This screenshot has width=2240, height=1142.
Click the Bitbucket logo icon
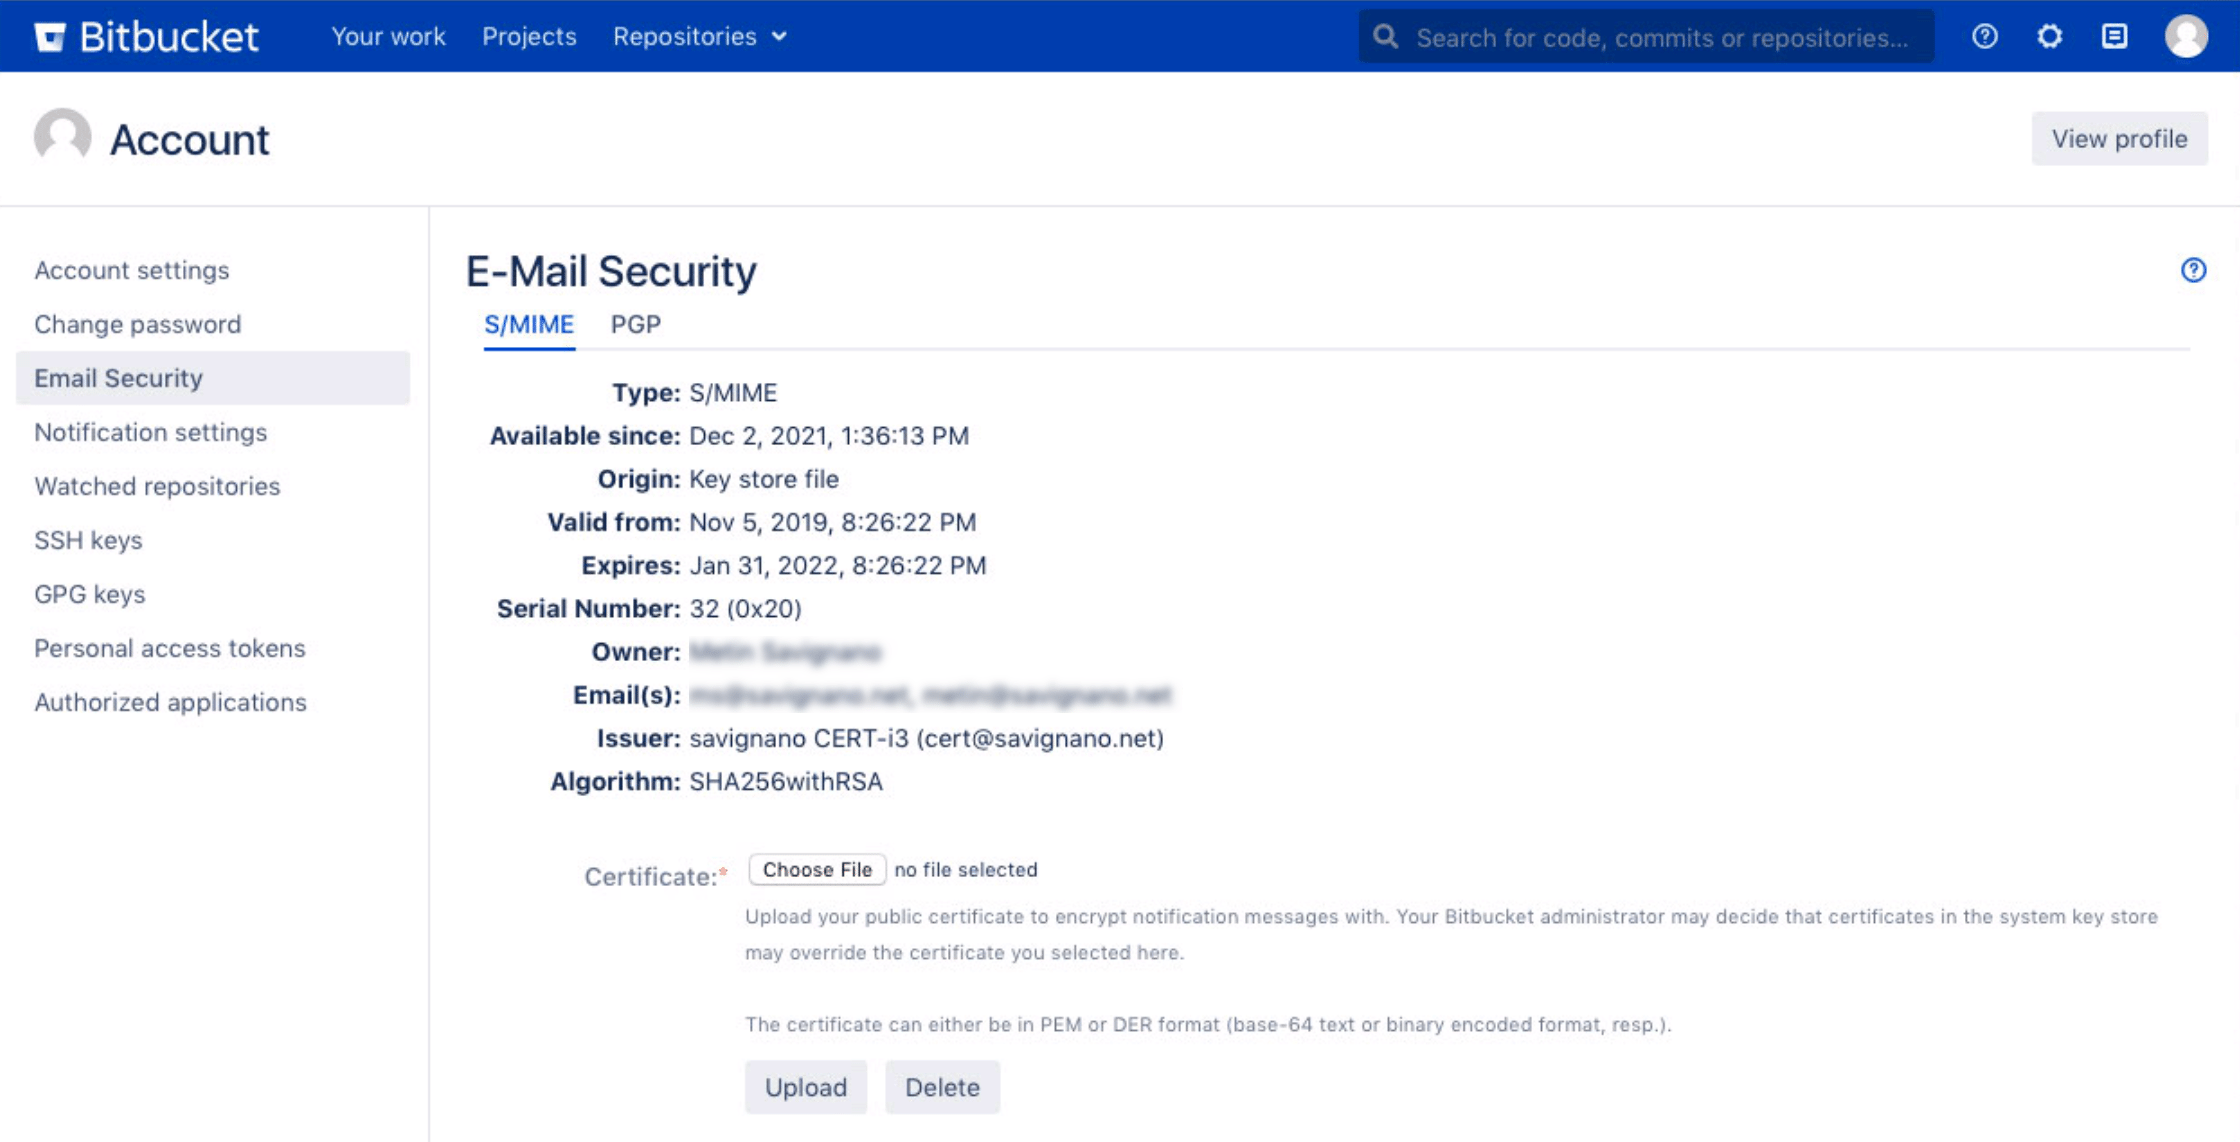[x=50, y=37]
